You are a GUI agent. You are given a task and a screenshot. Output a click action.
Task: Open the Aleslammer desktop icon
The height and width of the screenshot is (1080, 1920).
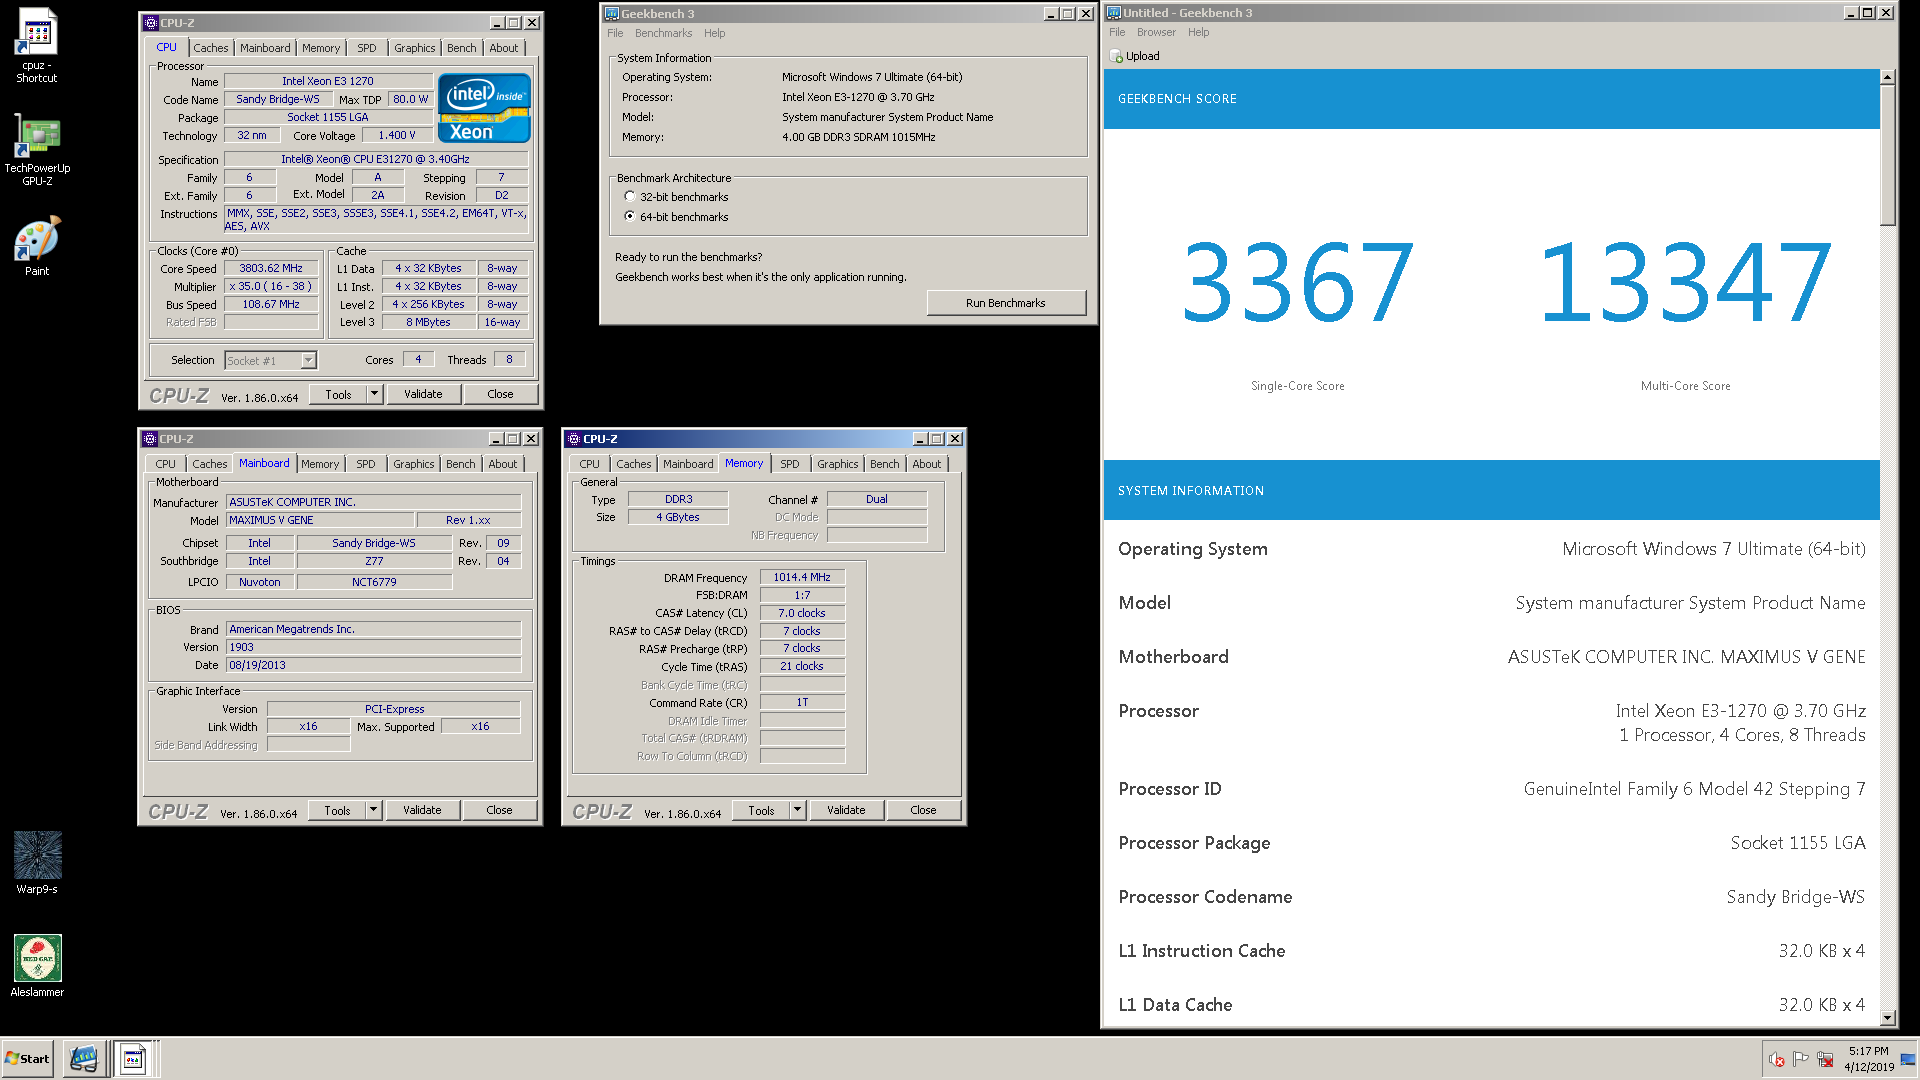coord(37,965)
